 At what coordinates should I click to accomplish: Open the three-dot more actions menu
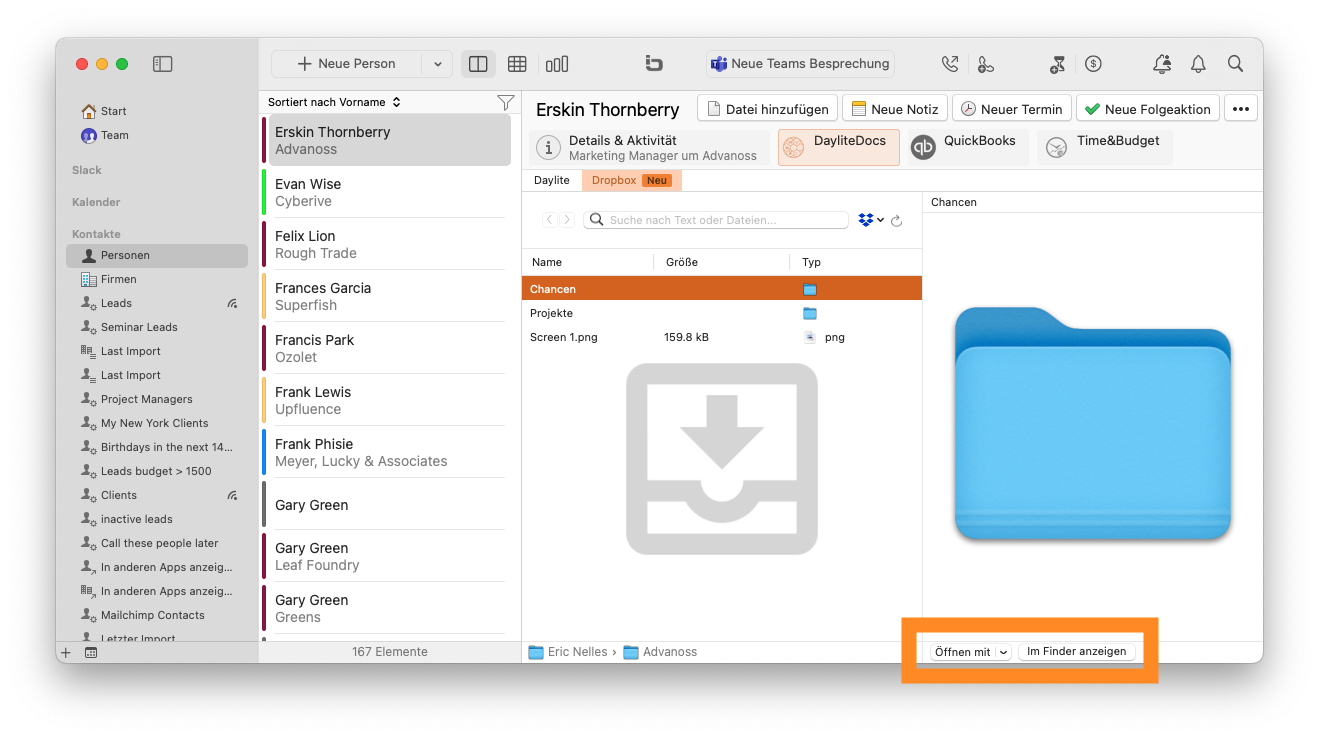[x=1241, y=109]
